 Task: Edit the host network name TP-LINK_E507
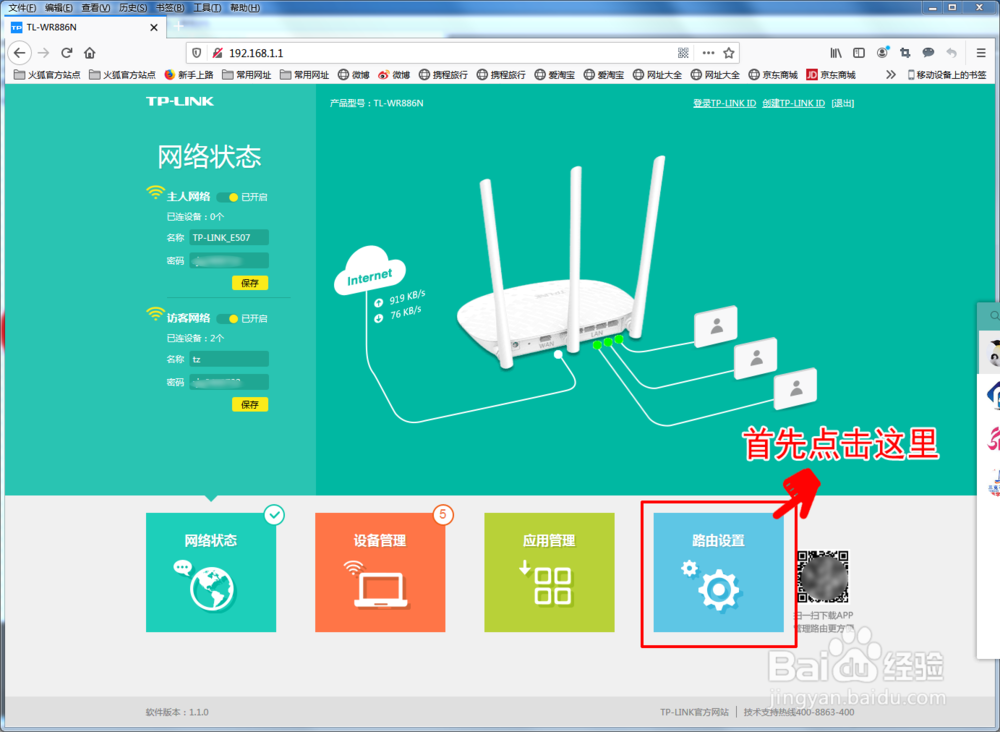point(229,237)
